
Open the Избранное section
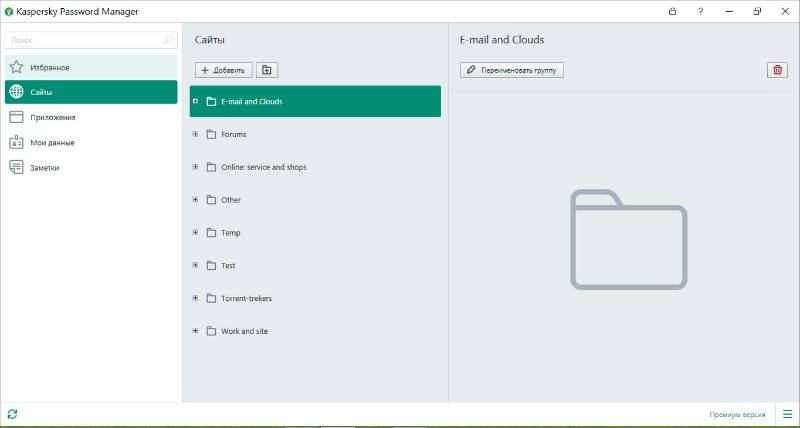pos(90,67)
